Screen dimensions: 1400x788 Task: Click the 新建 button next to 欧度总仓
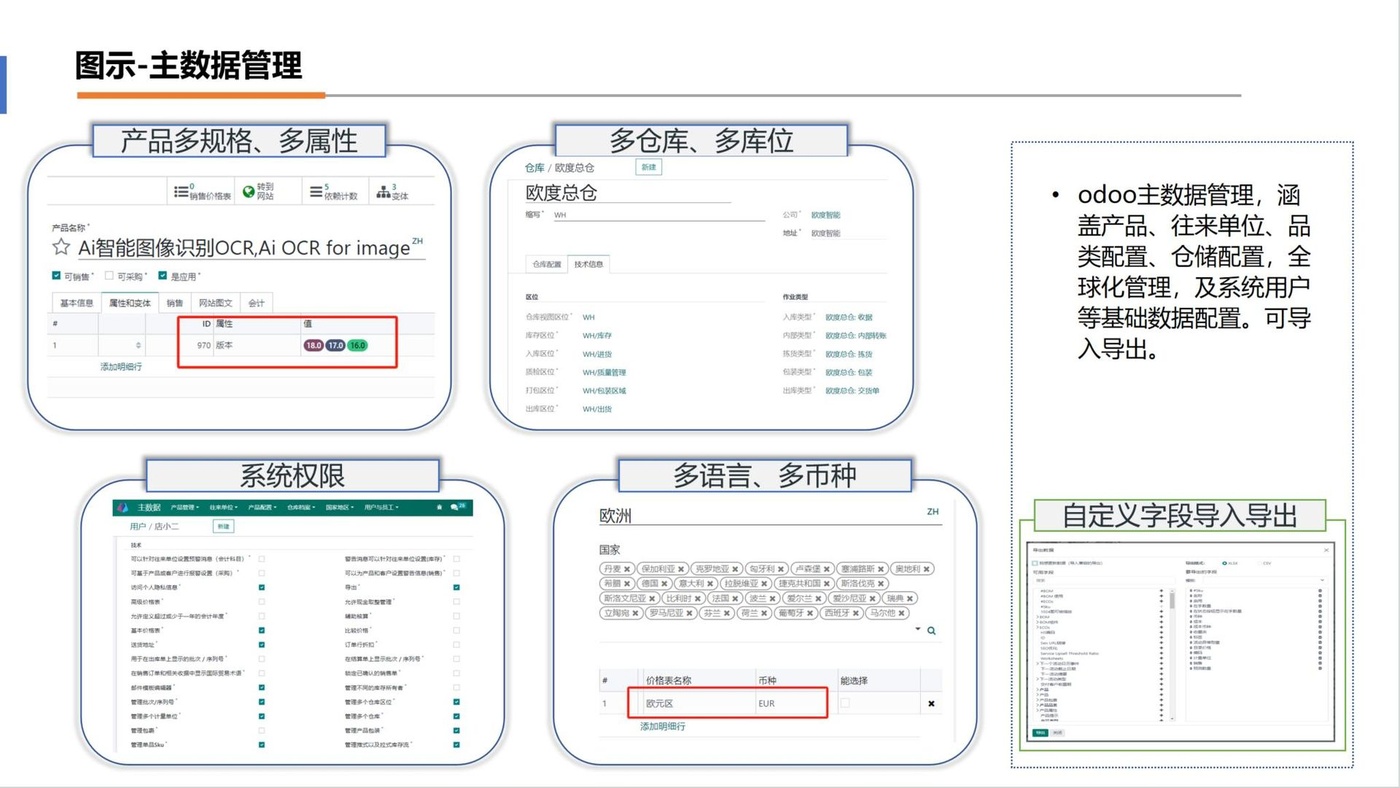click(x=648, y=167)
